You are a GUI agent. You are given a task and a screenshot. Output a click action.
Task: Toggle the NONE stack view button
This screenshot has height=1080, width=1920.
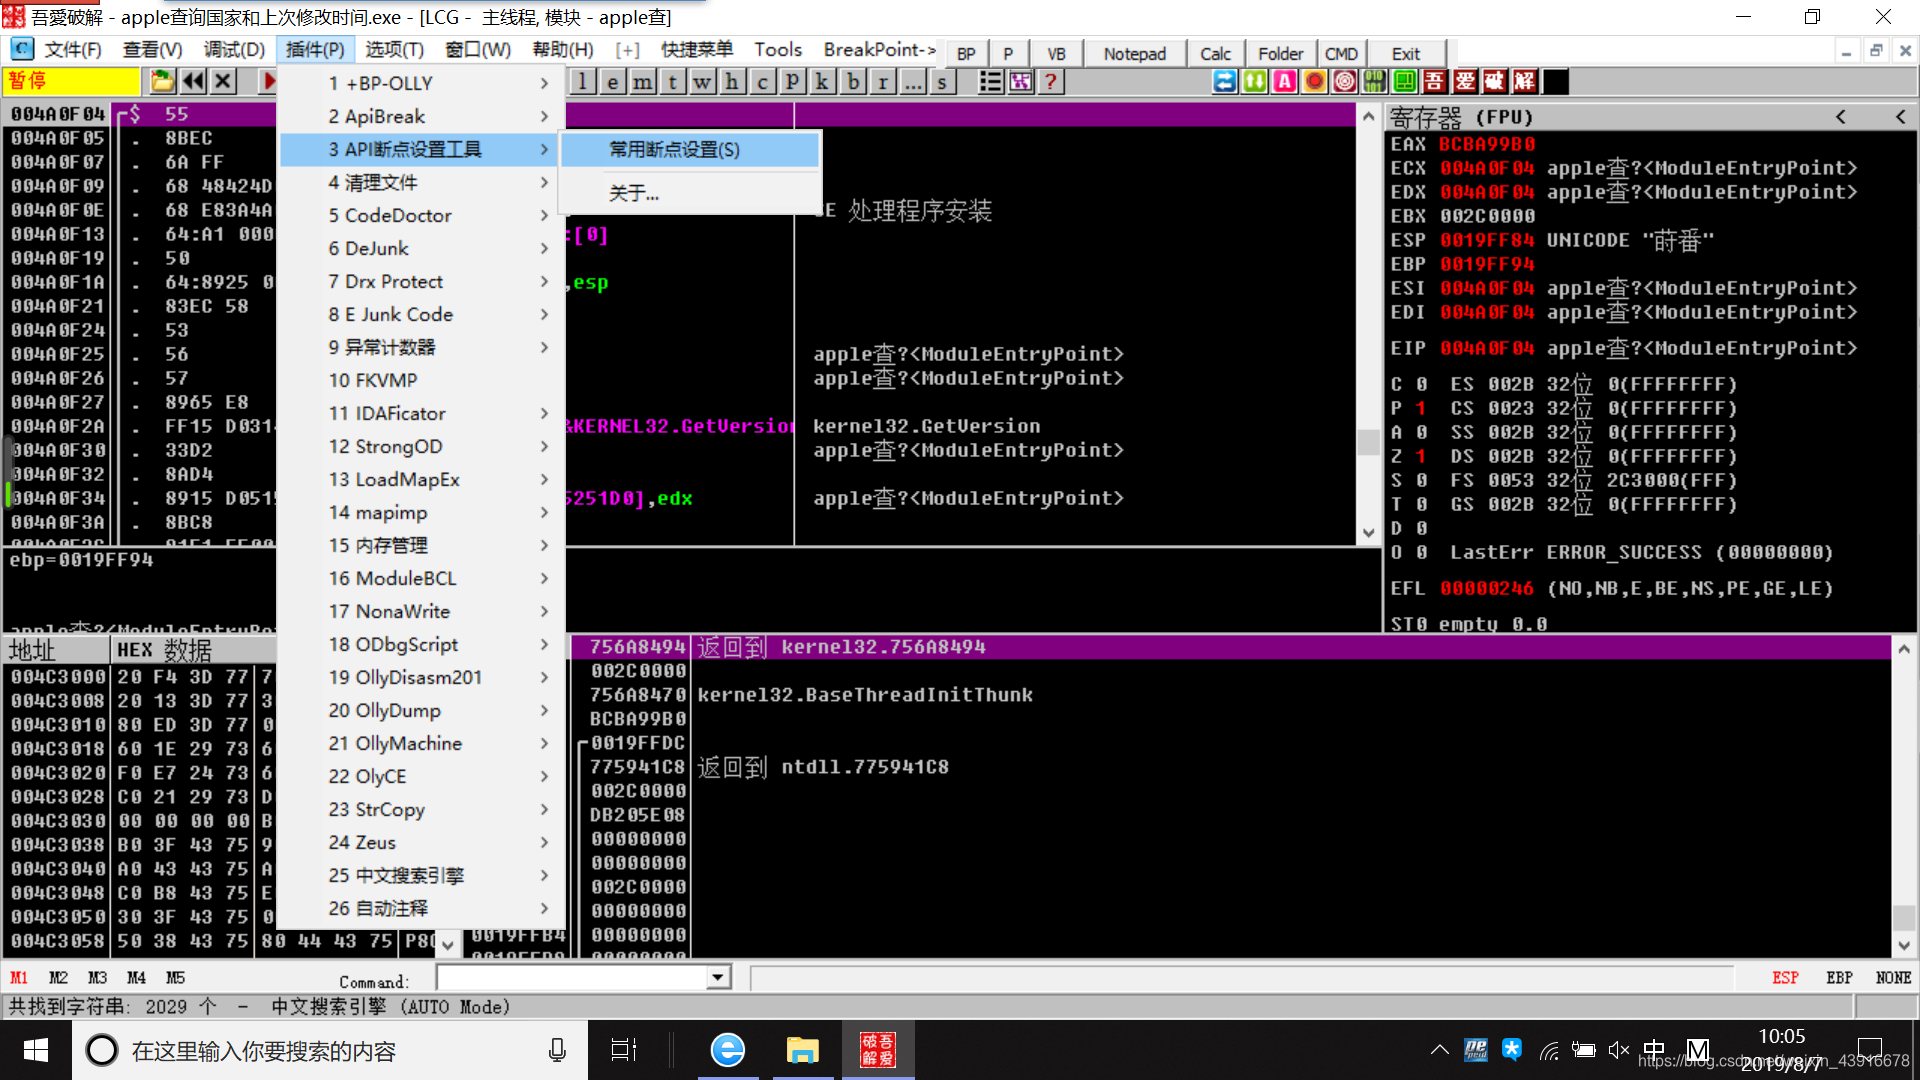pos(1893,978)
